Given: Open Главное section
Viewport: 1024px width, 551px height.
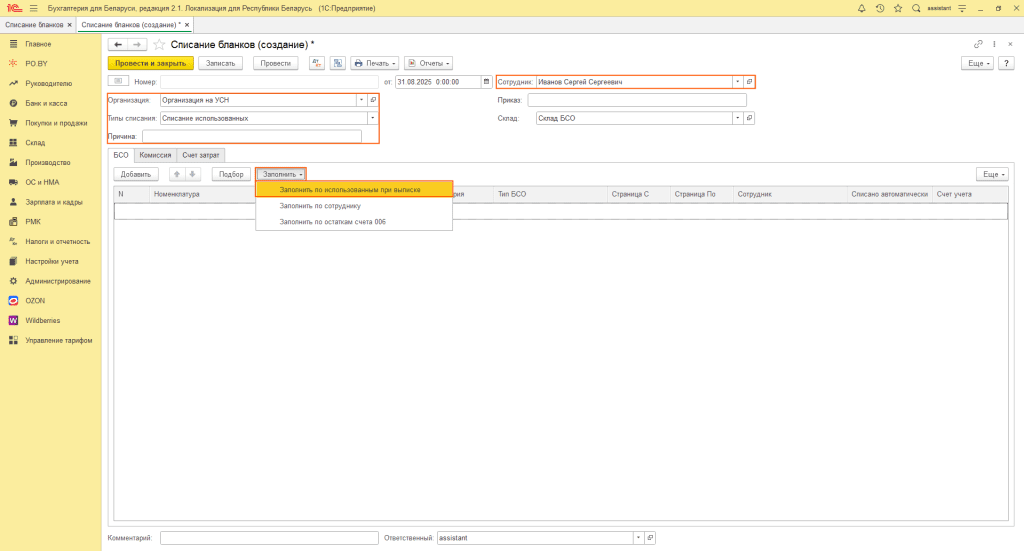Looking at the screenshot, I should (x=38, y=44).
